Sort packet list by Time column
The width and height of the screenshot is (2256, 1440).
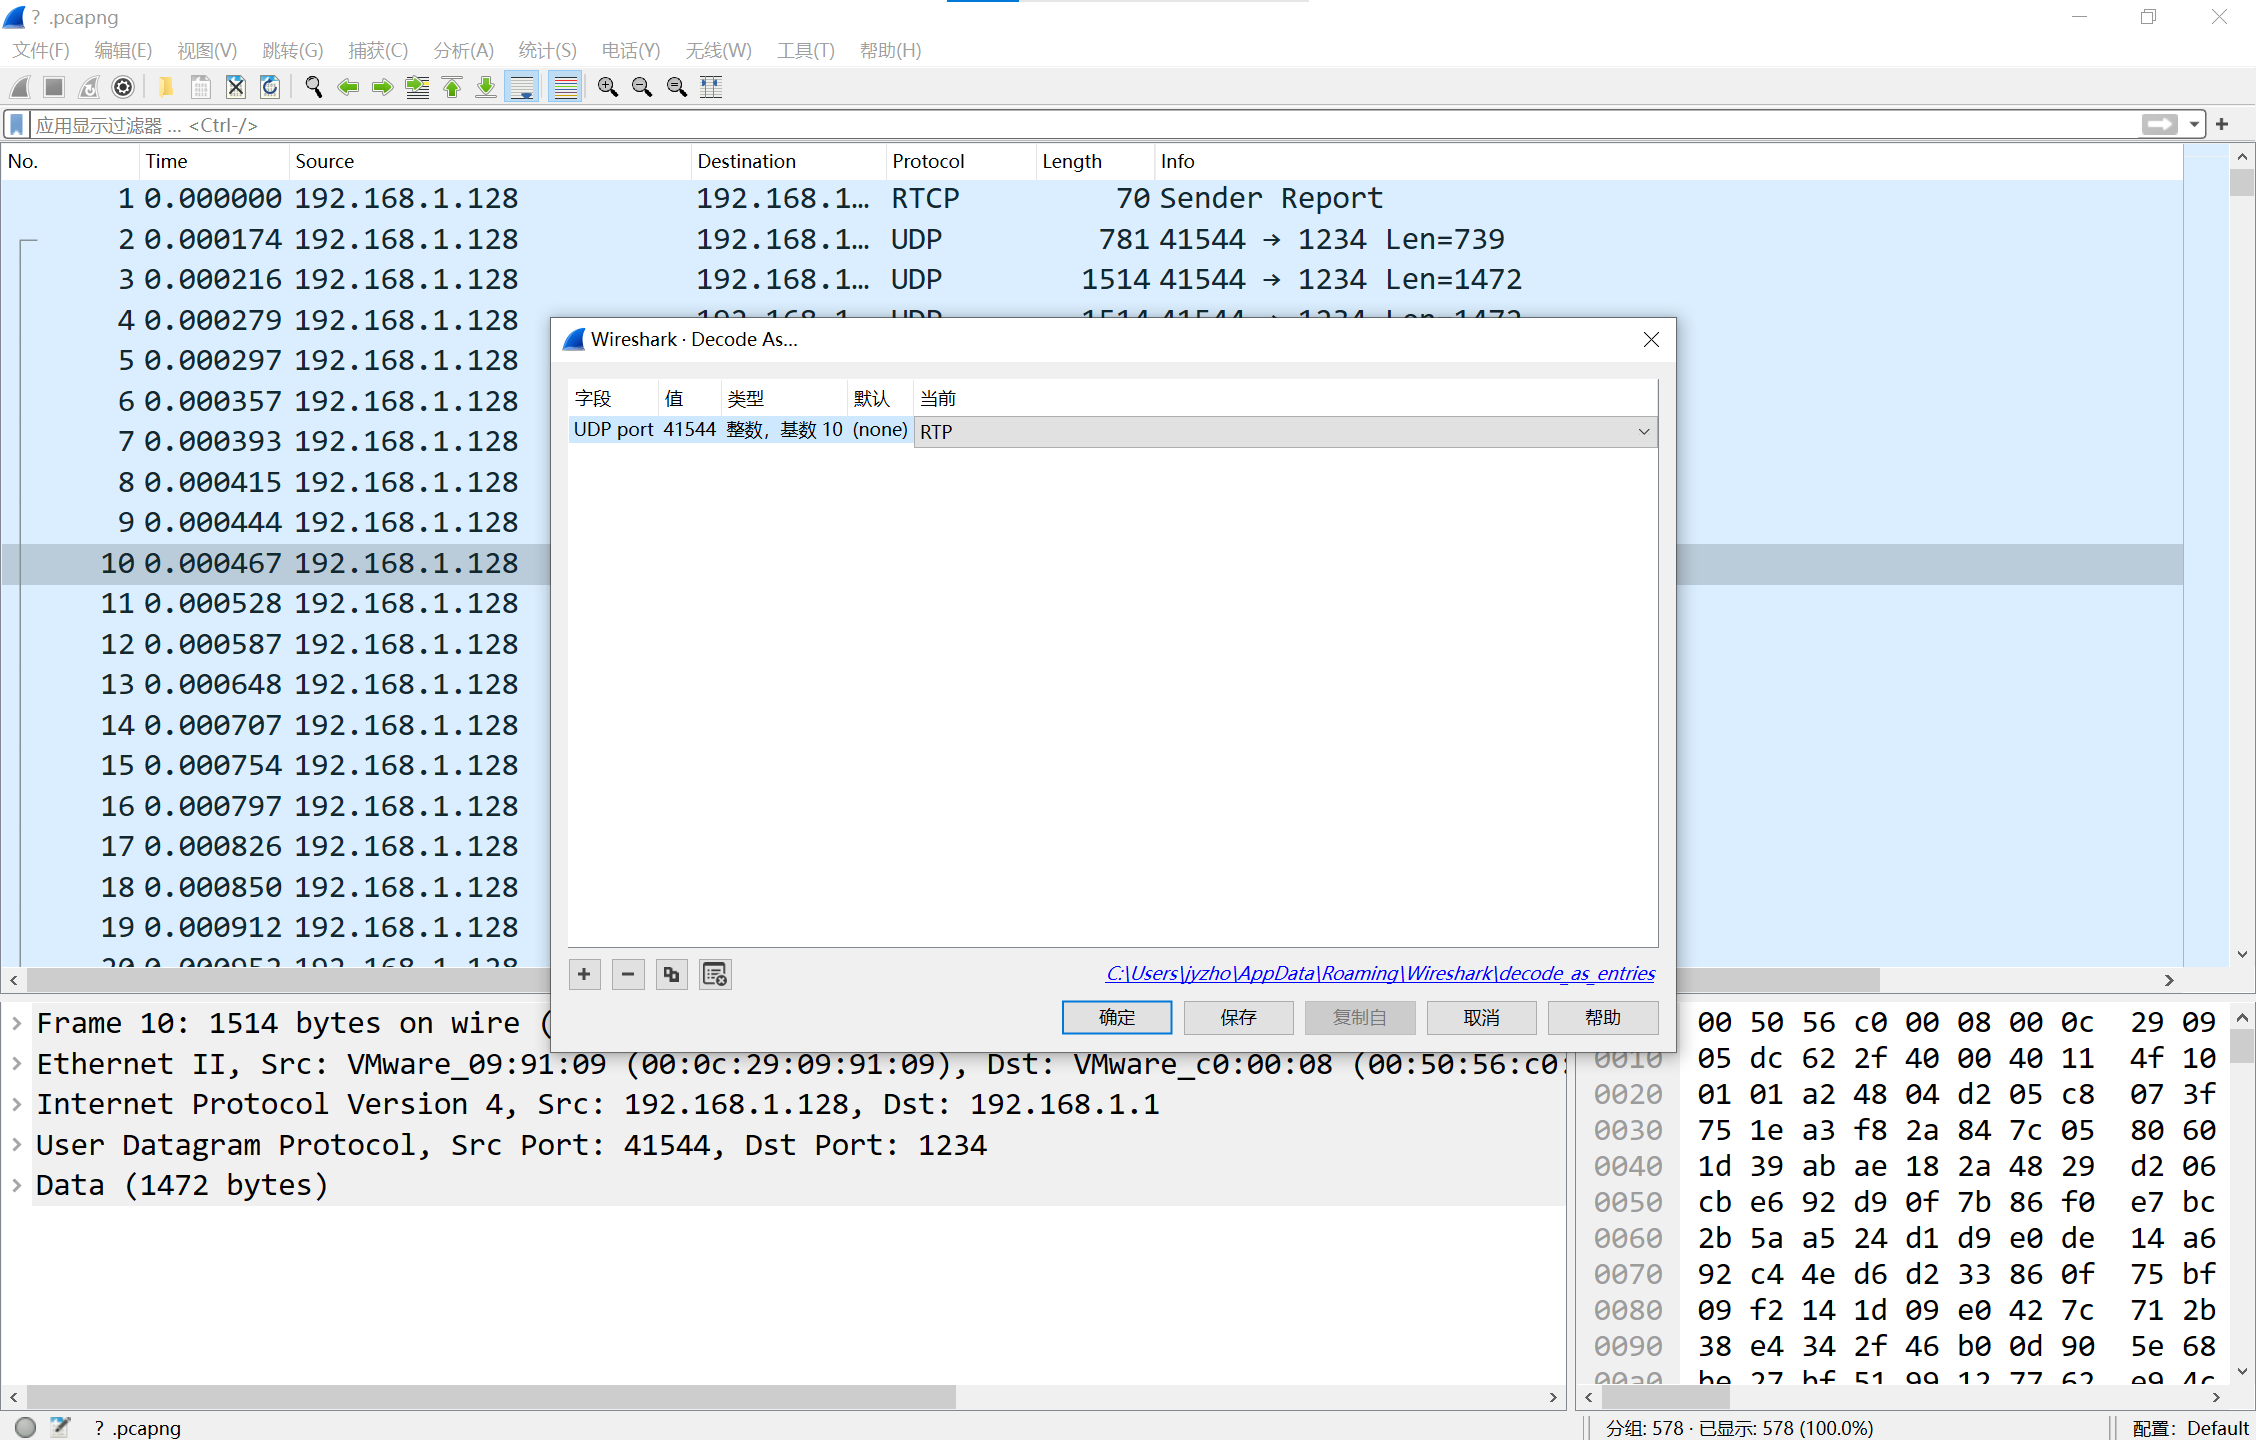tap(213, 161)
